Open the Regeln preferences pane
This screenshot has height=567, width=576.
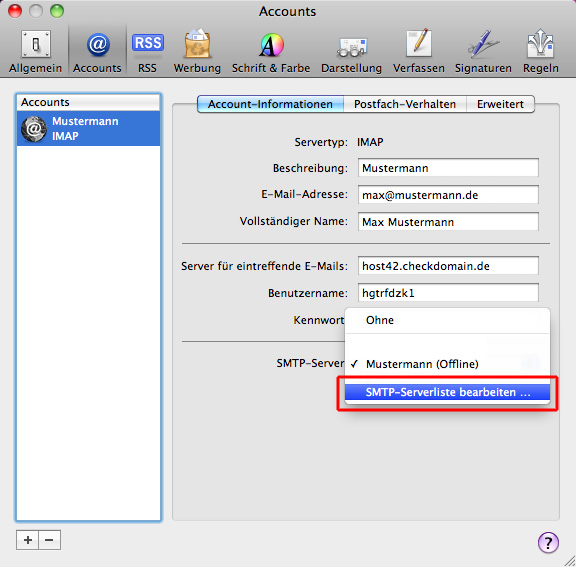tap(541, 52)
